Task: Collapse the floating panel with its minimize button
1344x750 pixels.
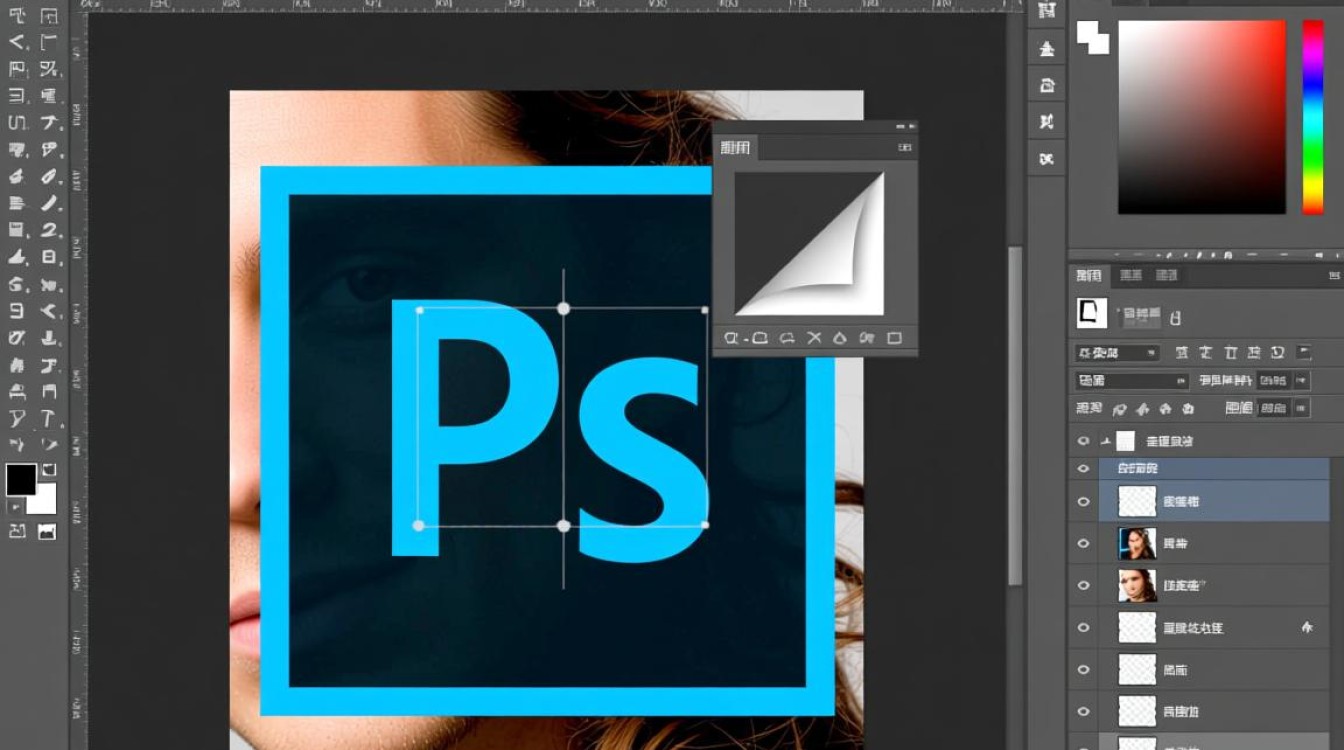Action: pyautogui.click(x=900, y=127)
